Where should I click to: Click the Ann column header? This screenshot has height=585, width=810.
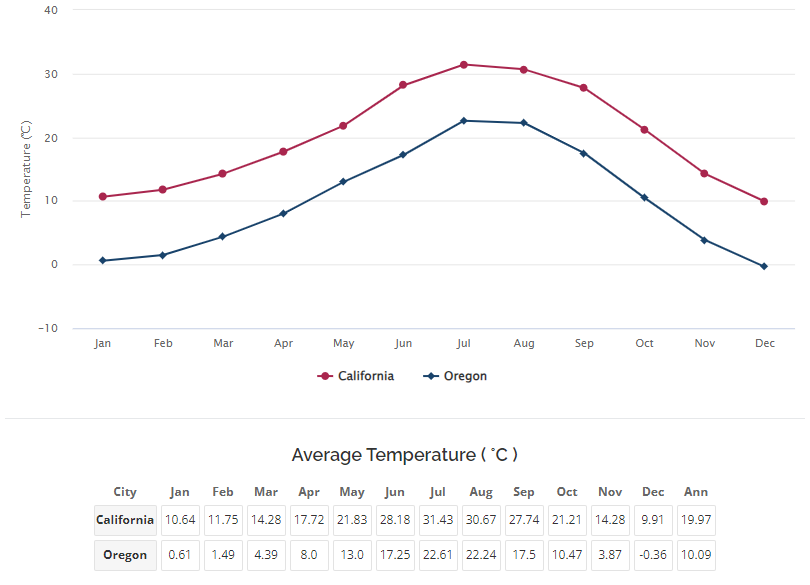(x=695, y=492)
